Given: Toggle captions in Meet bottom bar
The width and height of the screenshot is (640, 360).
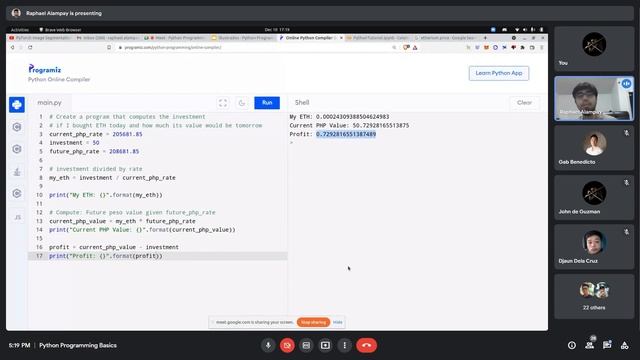Looking at the screenshot, I should tap(306, 345).
